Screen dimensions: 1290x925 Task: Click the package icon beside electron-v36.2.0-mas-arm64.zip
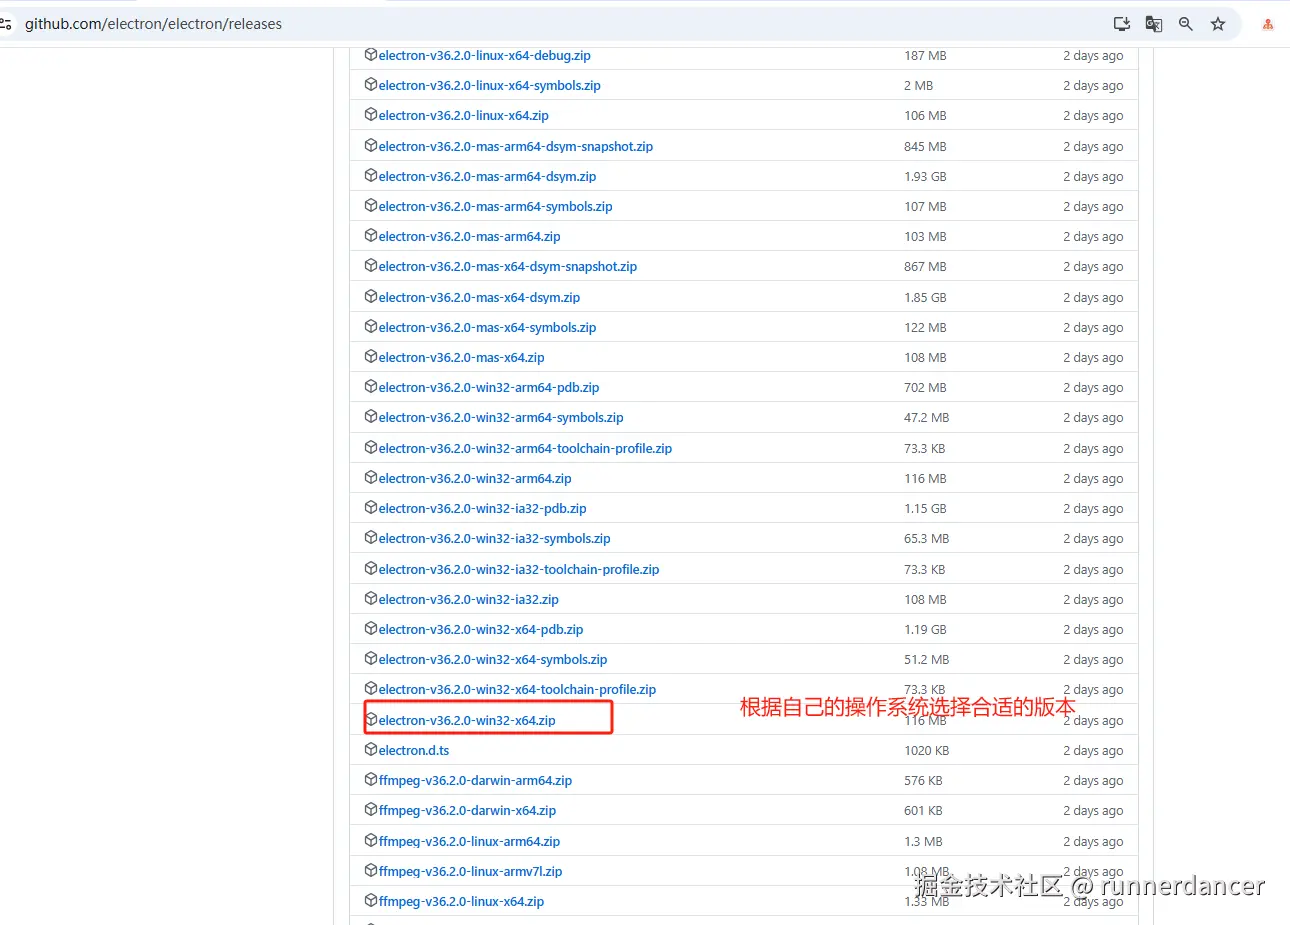(371, 236)
